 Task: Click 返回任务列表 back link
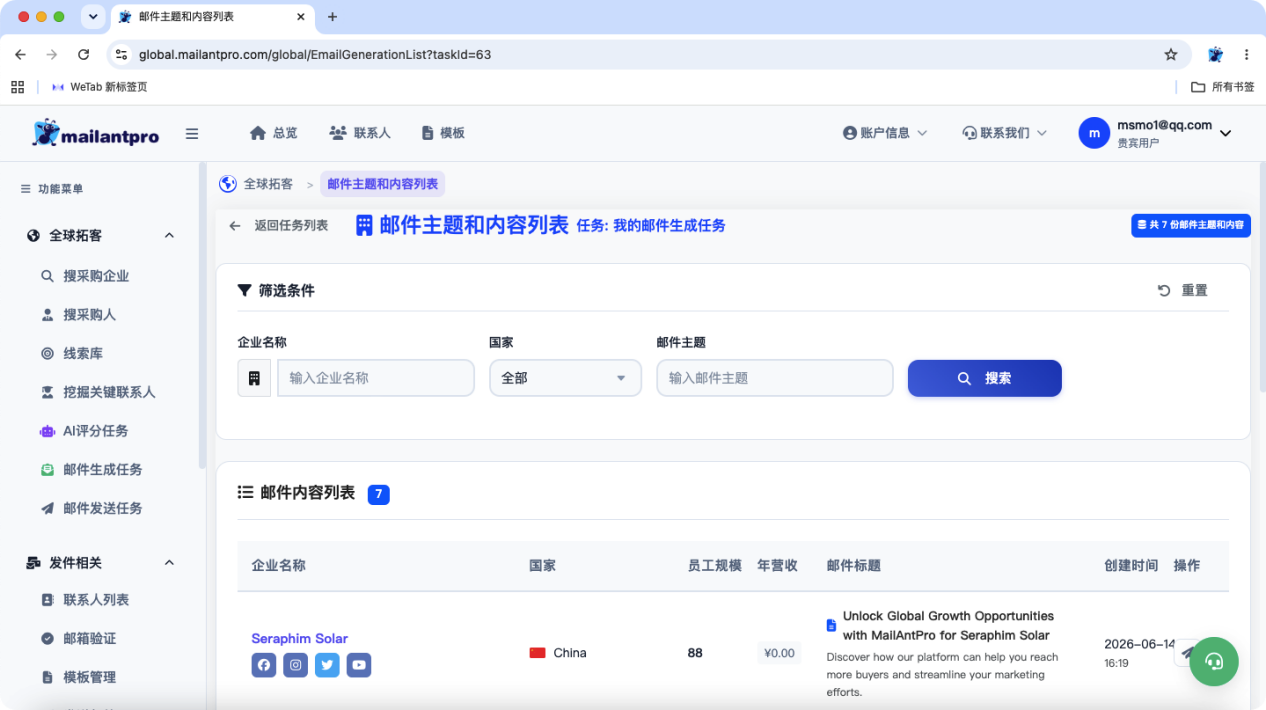tap(279, 226)
